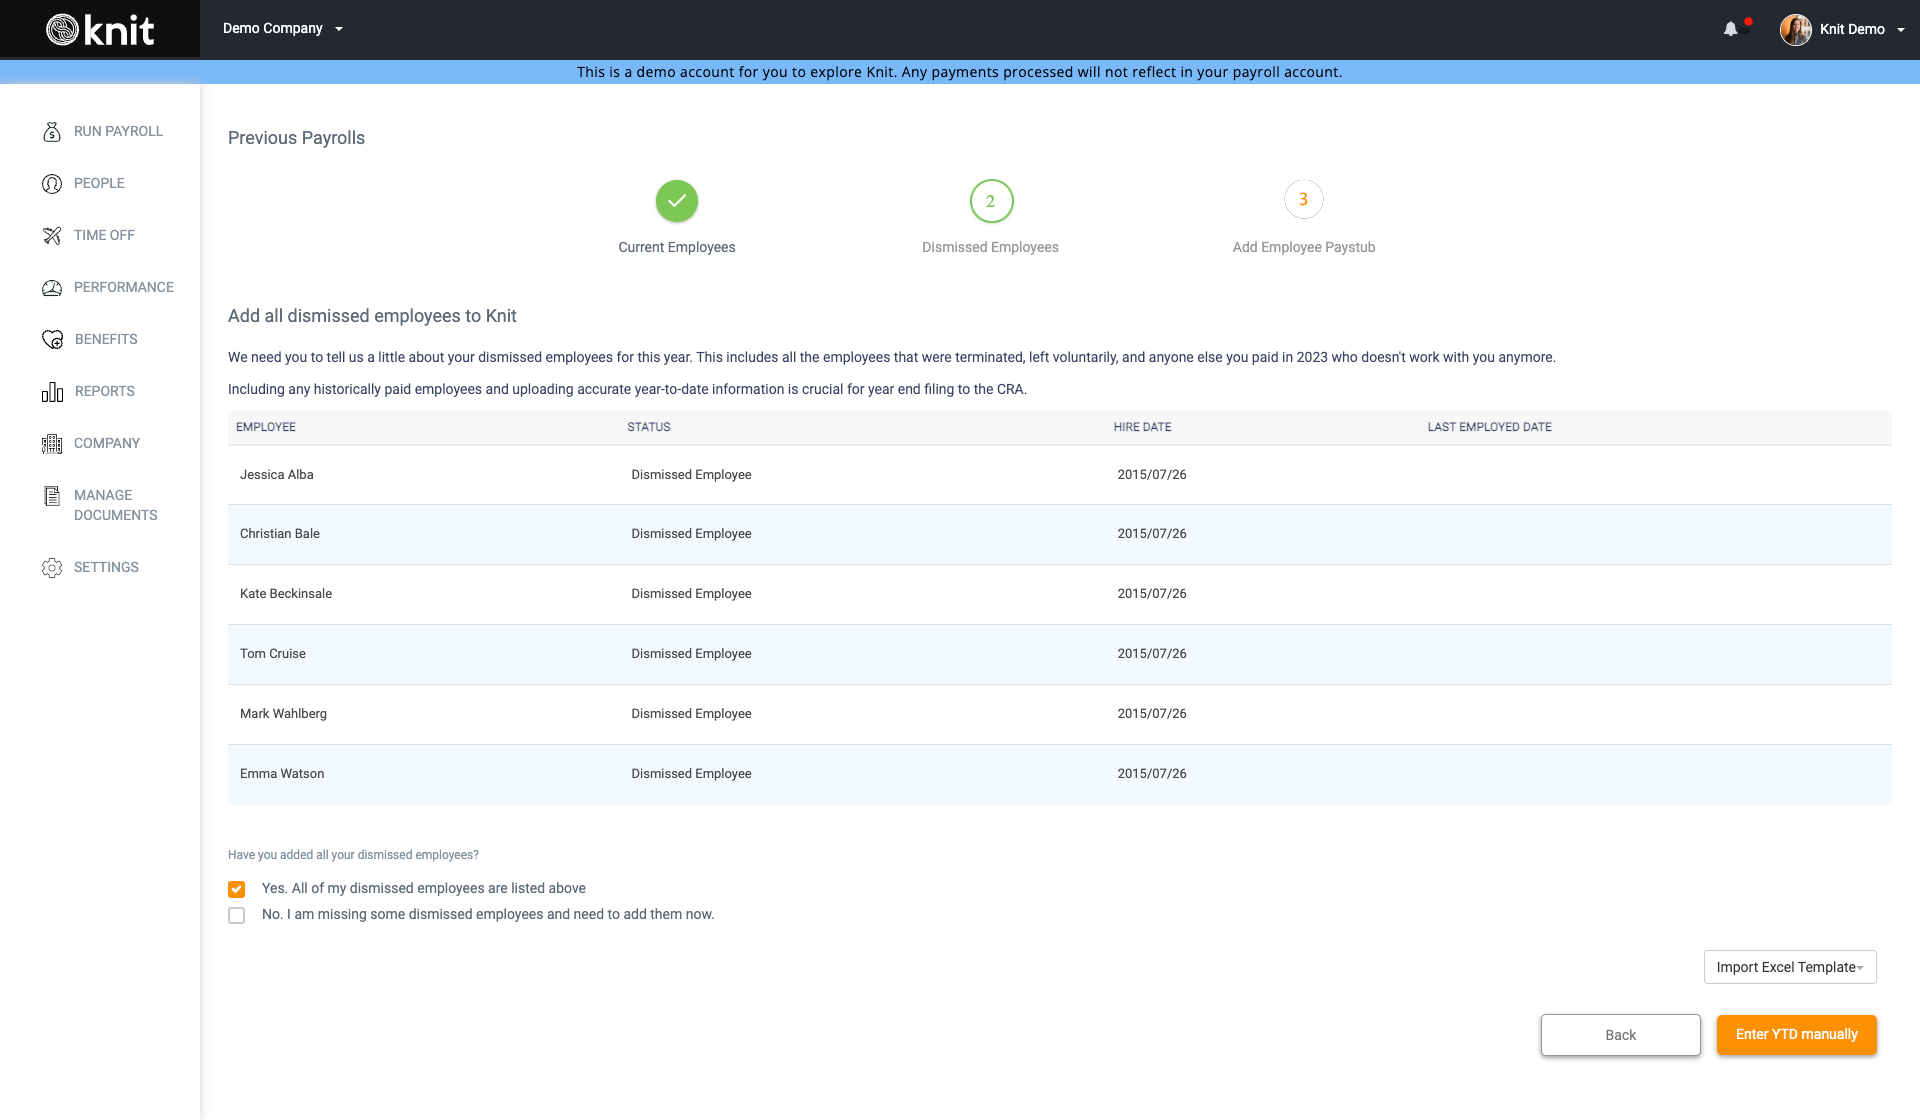
Task: Return to the Current Employees step
Action: pos(676,200)
